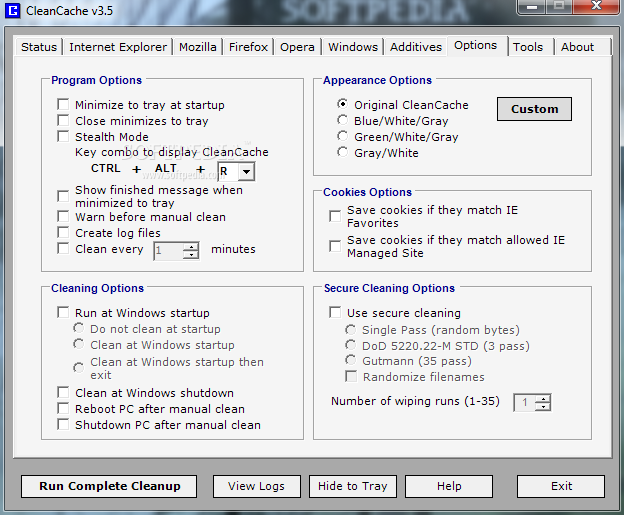Select Clean at Windows startup then exit
The image size is (624, 515).
pos(79,368)
